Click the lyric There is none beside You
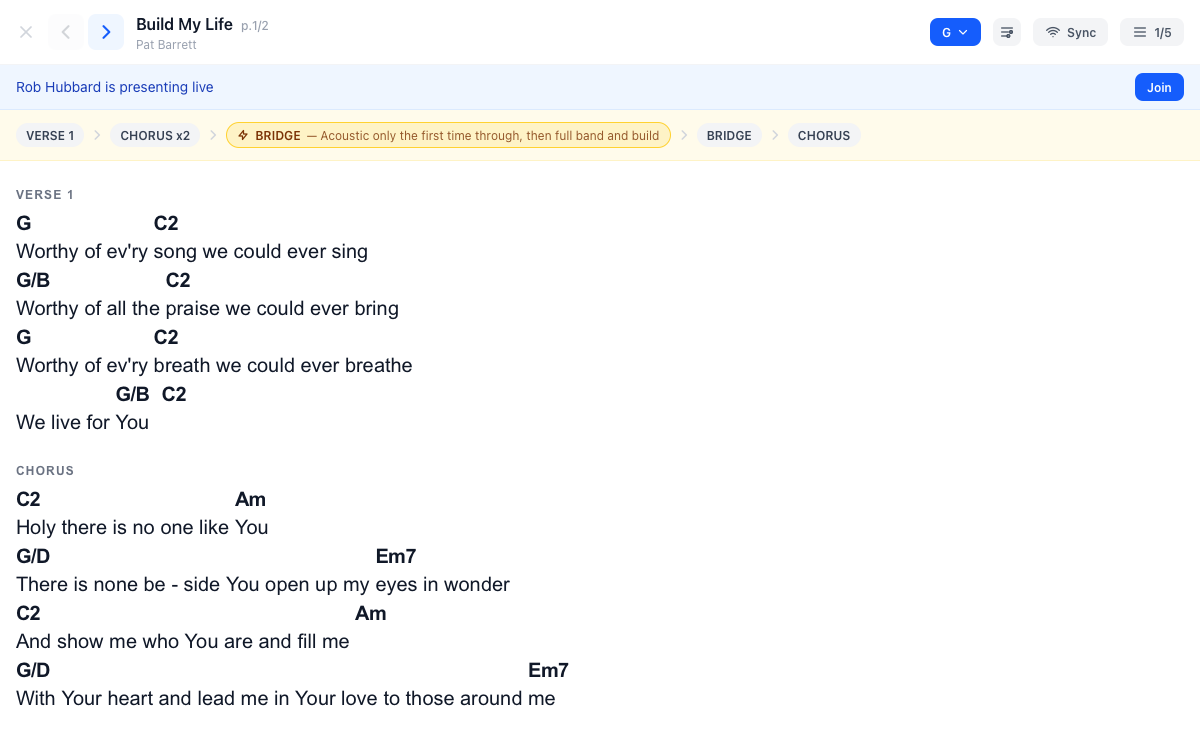1200x750 pixels. pyautogui.click(x=263, y=584)
